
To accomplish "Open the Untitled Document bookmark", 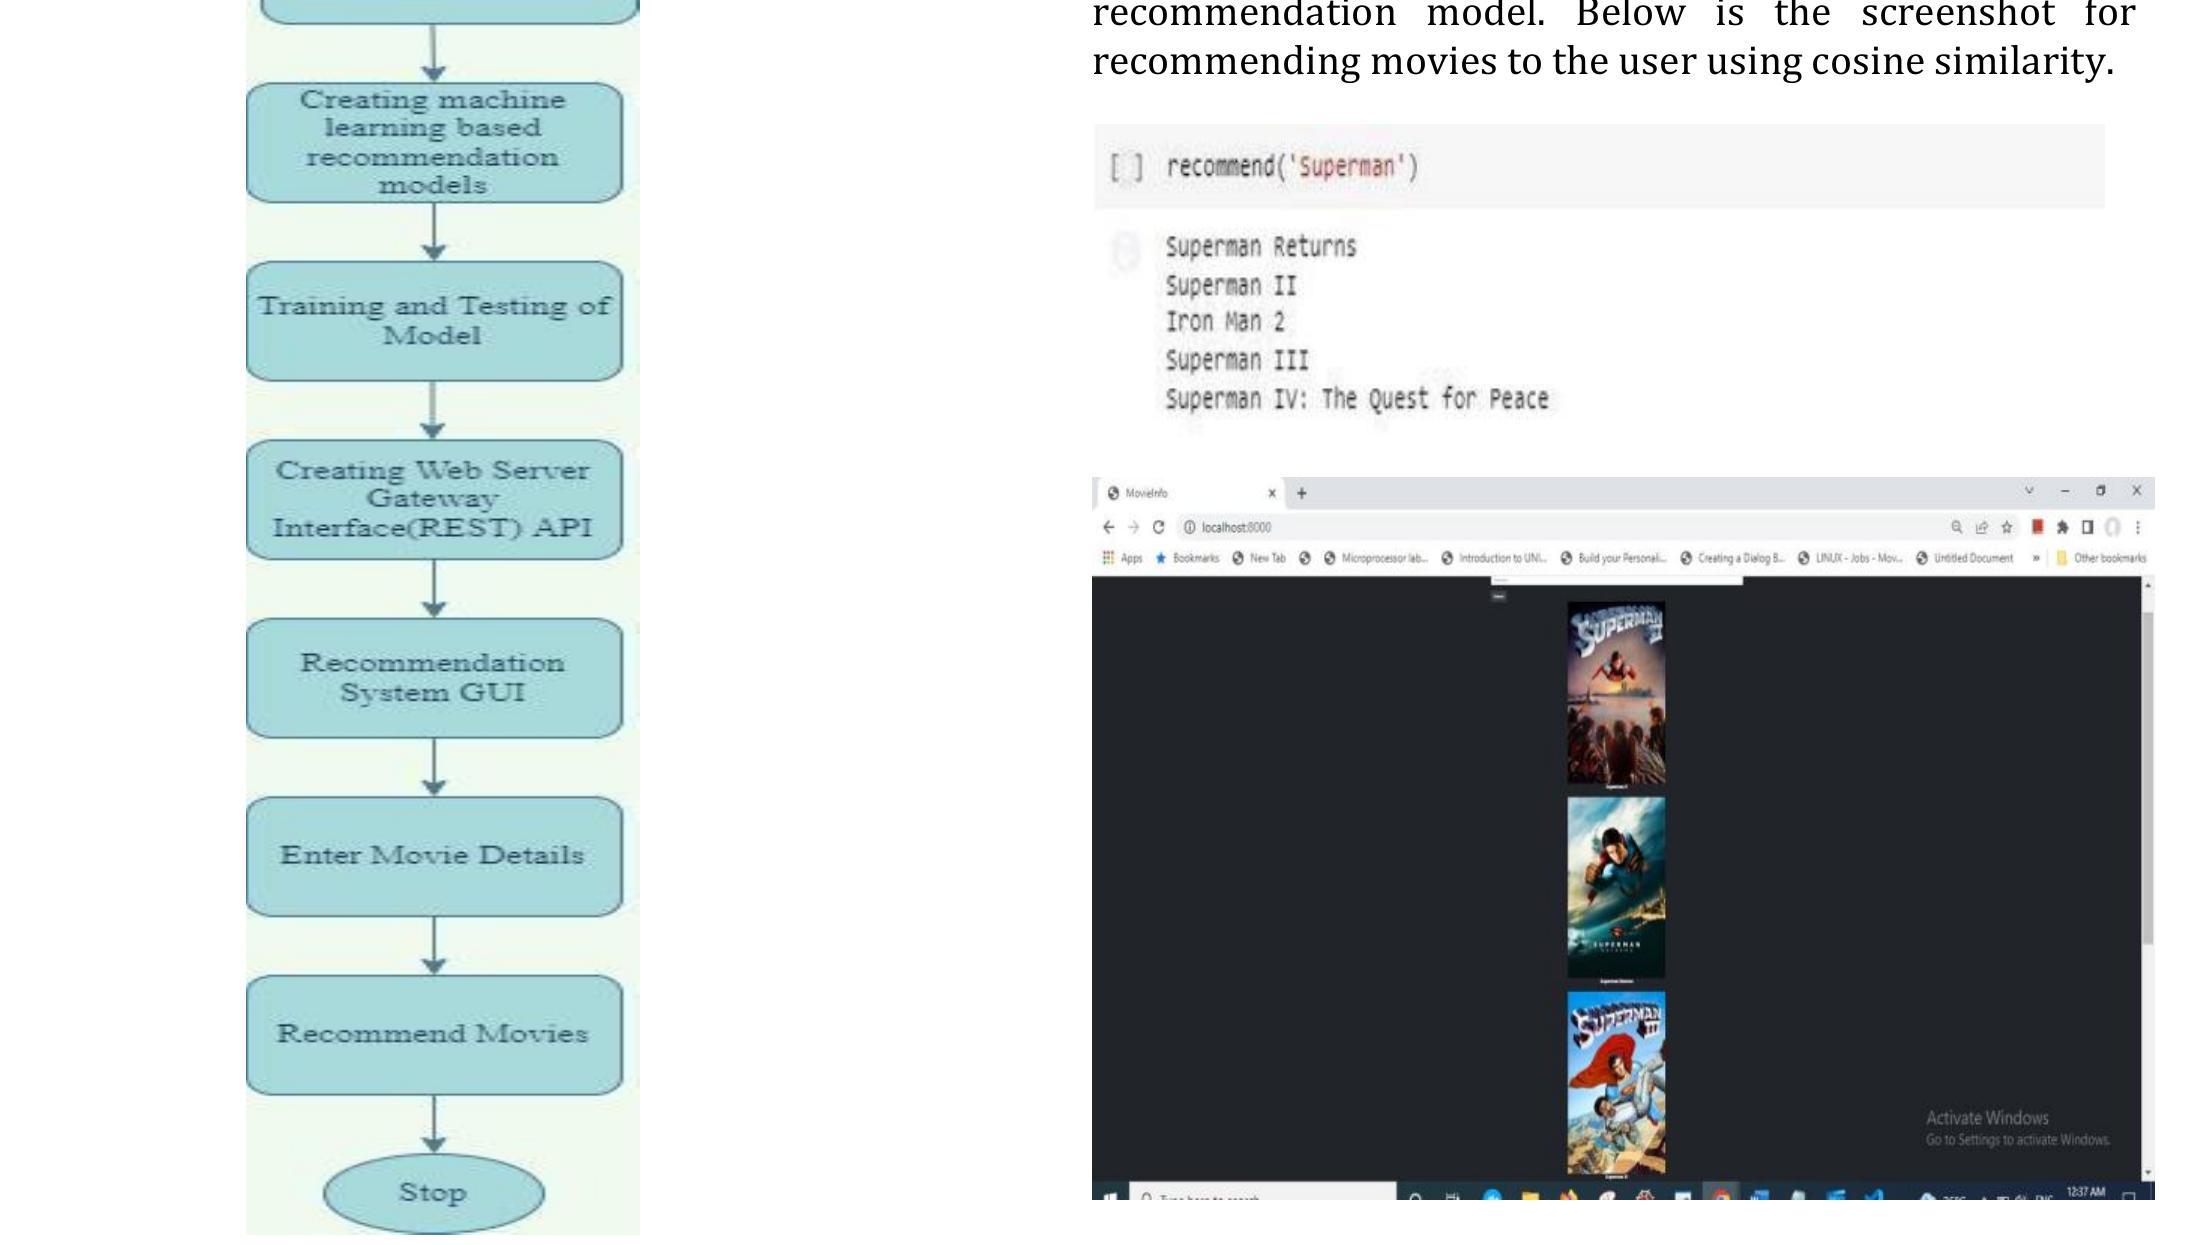I will click(1964, 558).
